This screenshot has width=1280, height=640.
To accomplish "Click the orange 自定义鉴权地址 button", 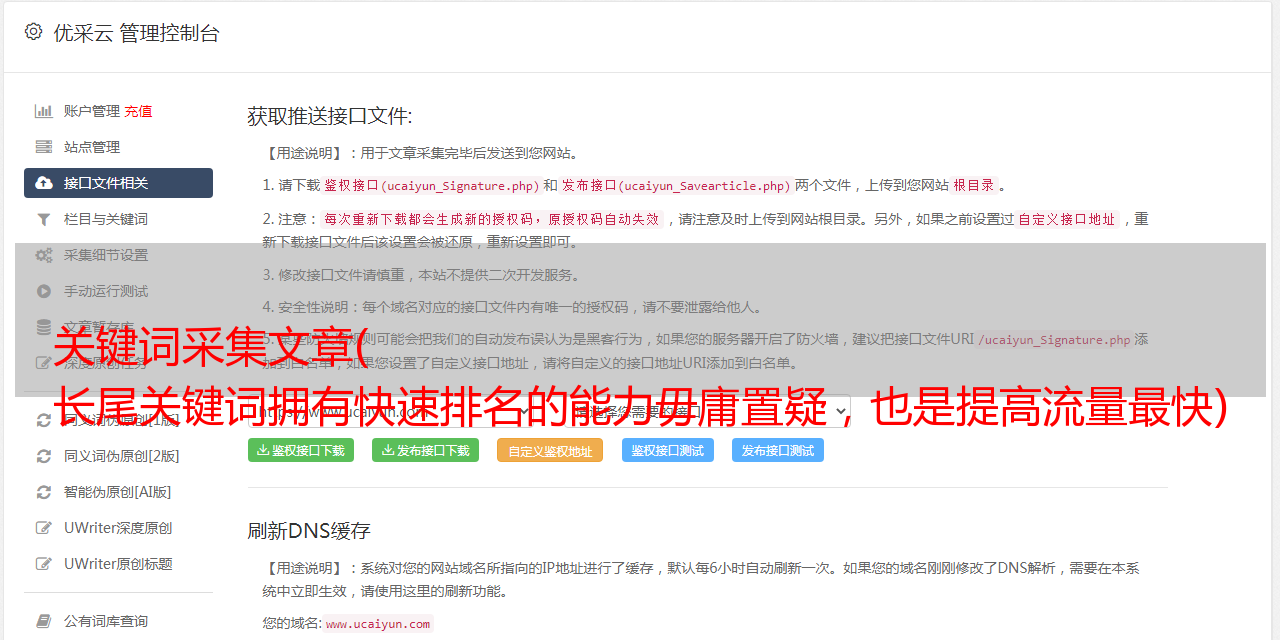I will click(x=550, y=451).
